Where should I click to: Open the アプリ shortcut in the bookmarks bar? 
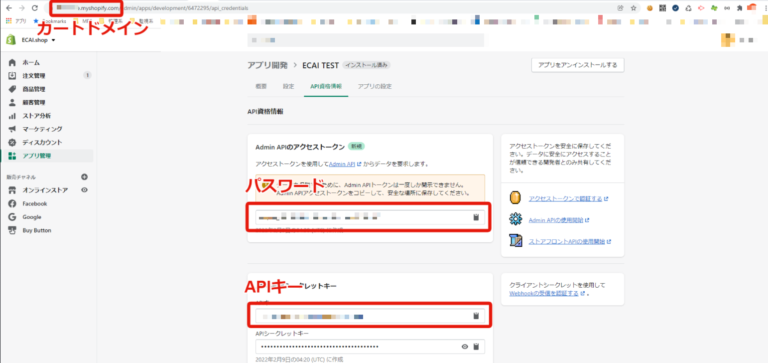point(16,22)
